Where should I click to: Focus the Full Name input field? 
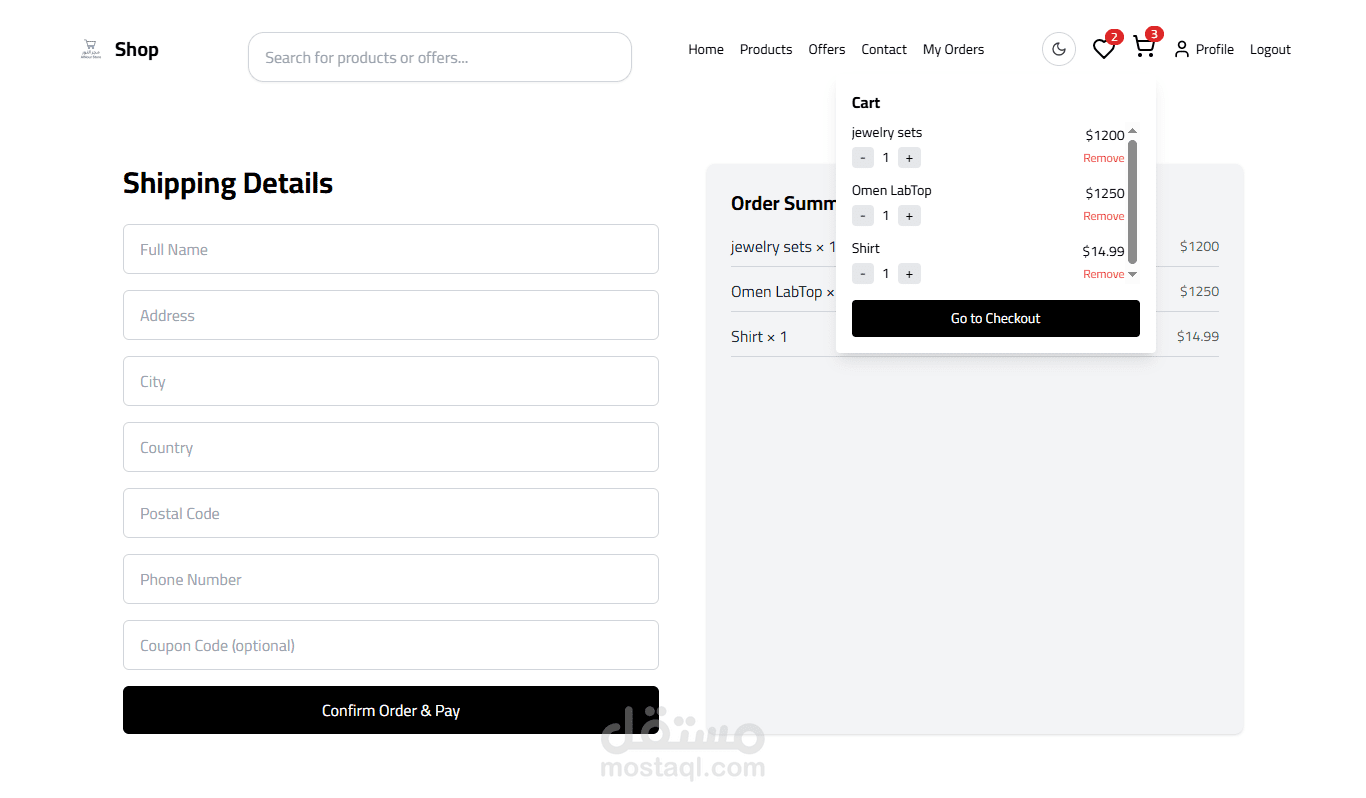pos(391,249)
